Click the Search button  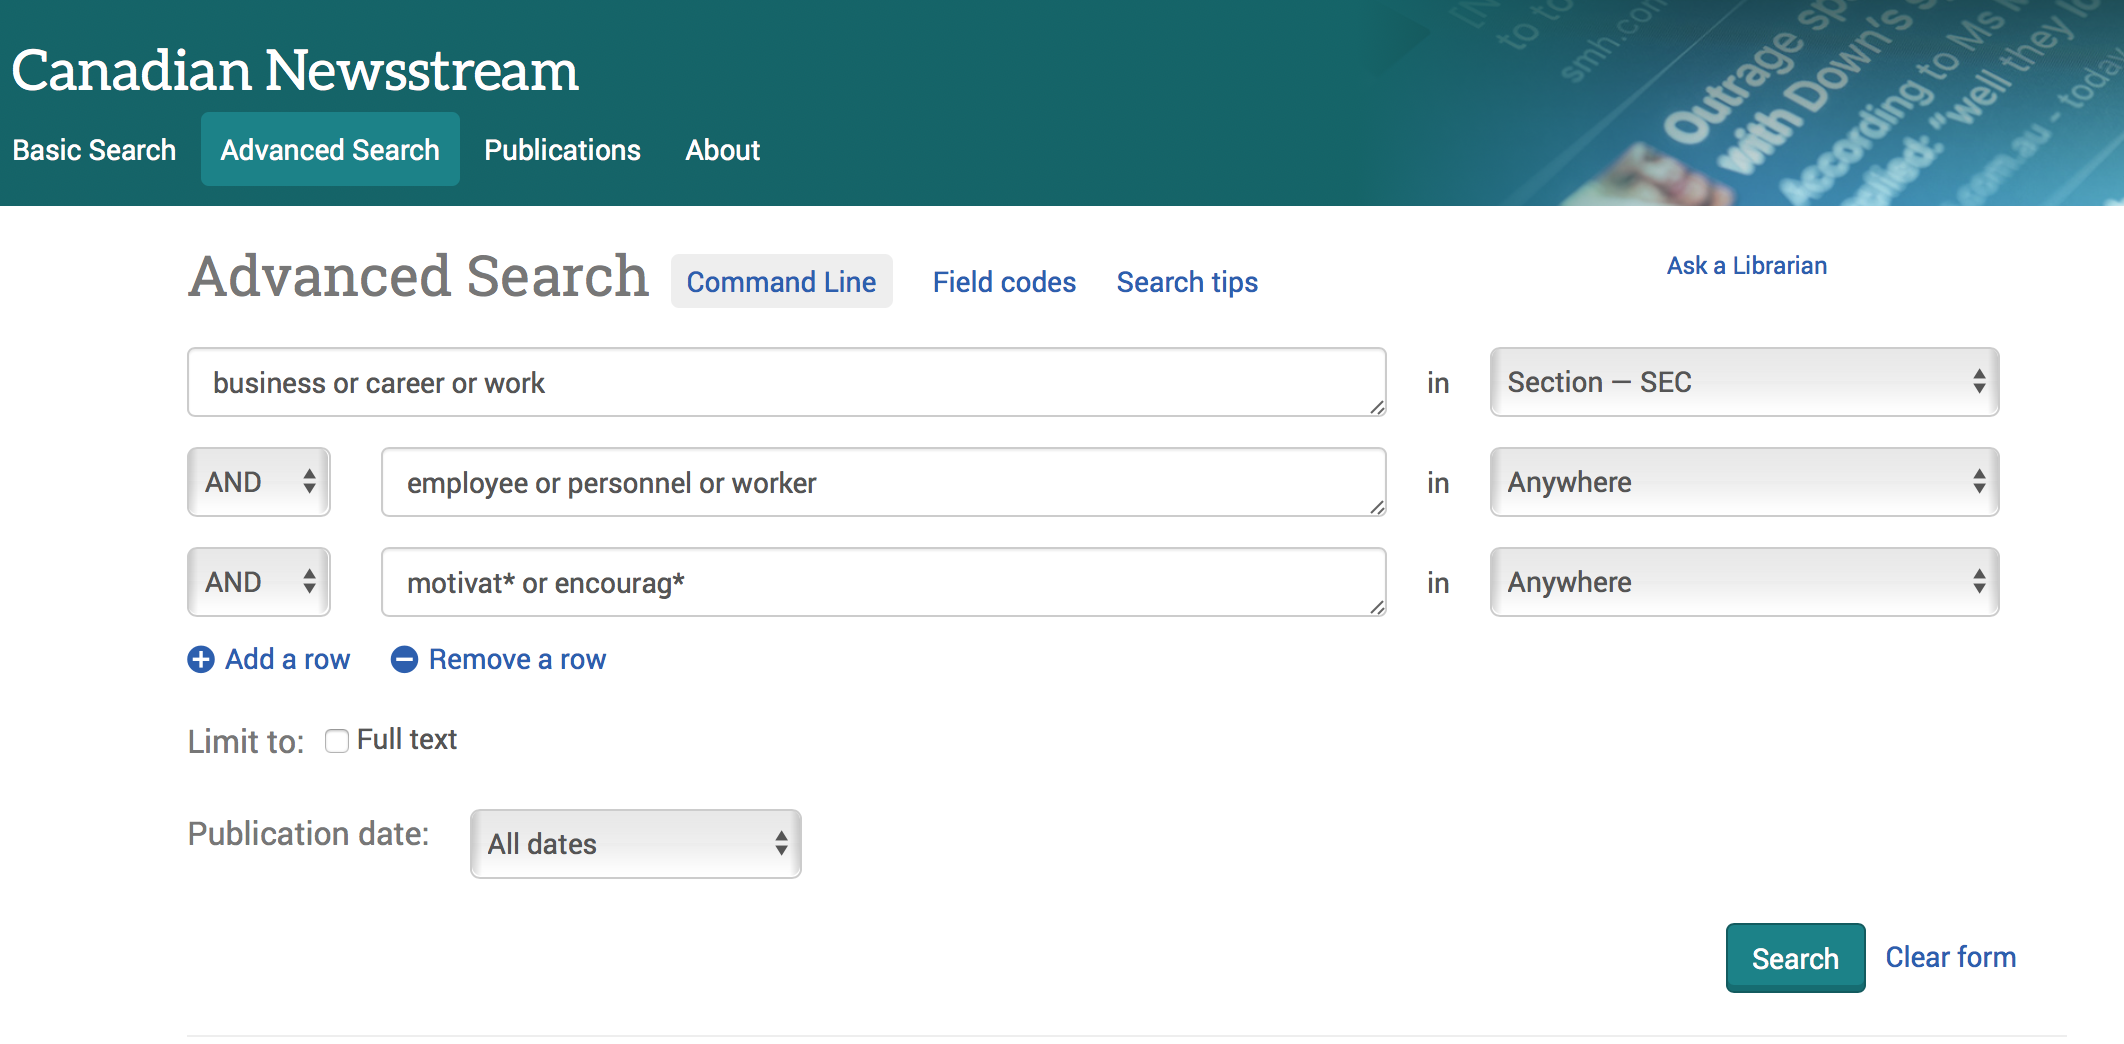click(1795, 958)
